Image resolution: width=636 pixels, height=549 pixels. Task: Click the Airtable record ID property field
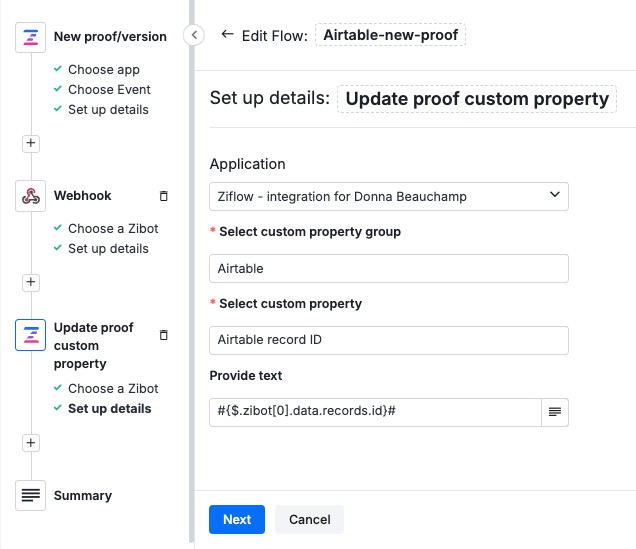[389, 340]
